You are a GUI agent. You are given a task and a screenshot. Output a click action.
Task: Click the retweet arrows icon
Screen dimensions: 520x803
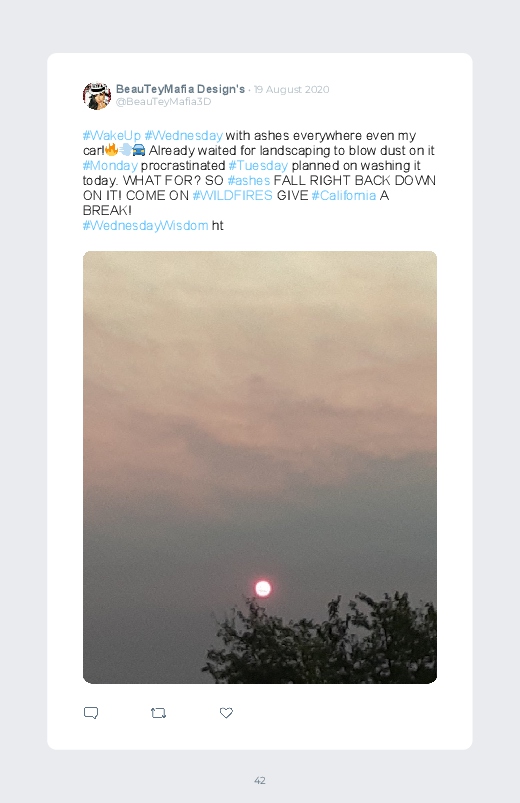(158, 713)
